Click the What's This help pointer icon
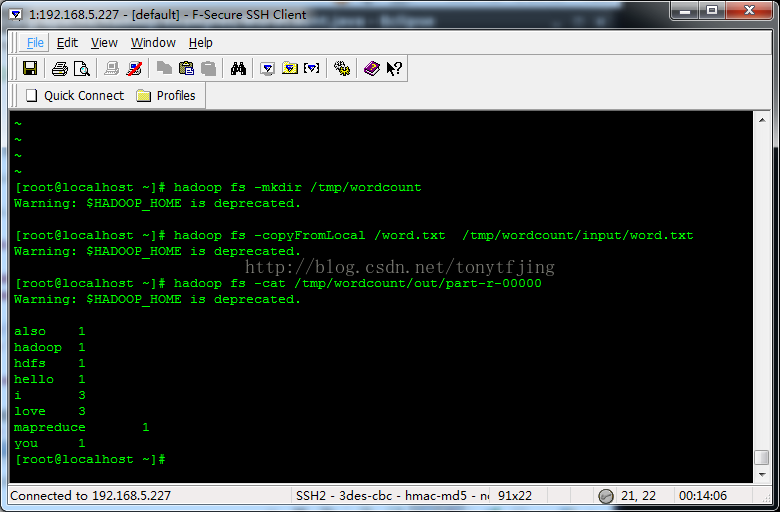 click(x=394, y=68)
